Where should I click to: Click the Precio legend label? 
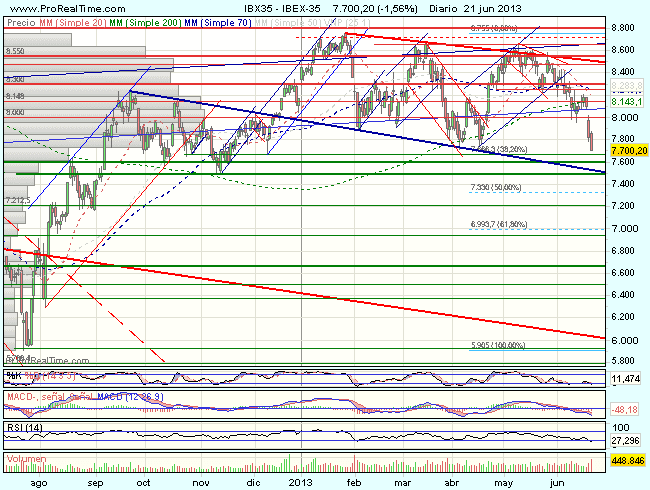18,22
